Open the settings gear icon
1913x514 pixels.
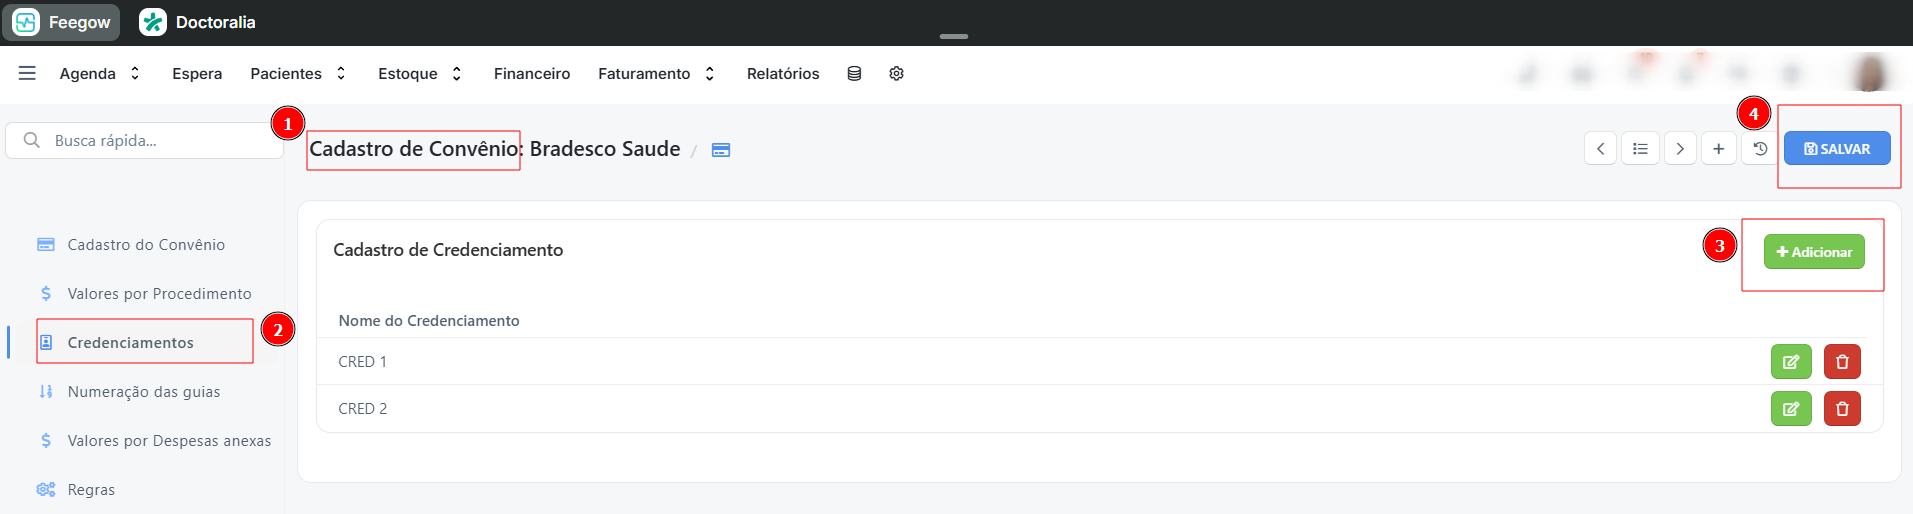pos(897,74)
